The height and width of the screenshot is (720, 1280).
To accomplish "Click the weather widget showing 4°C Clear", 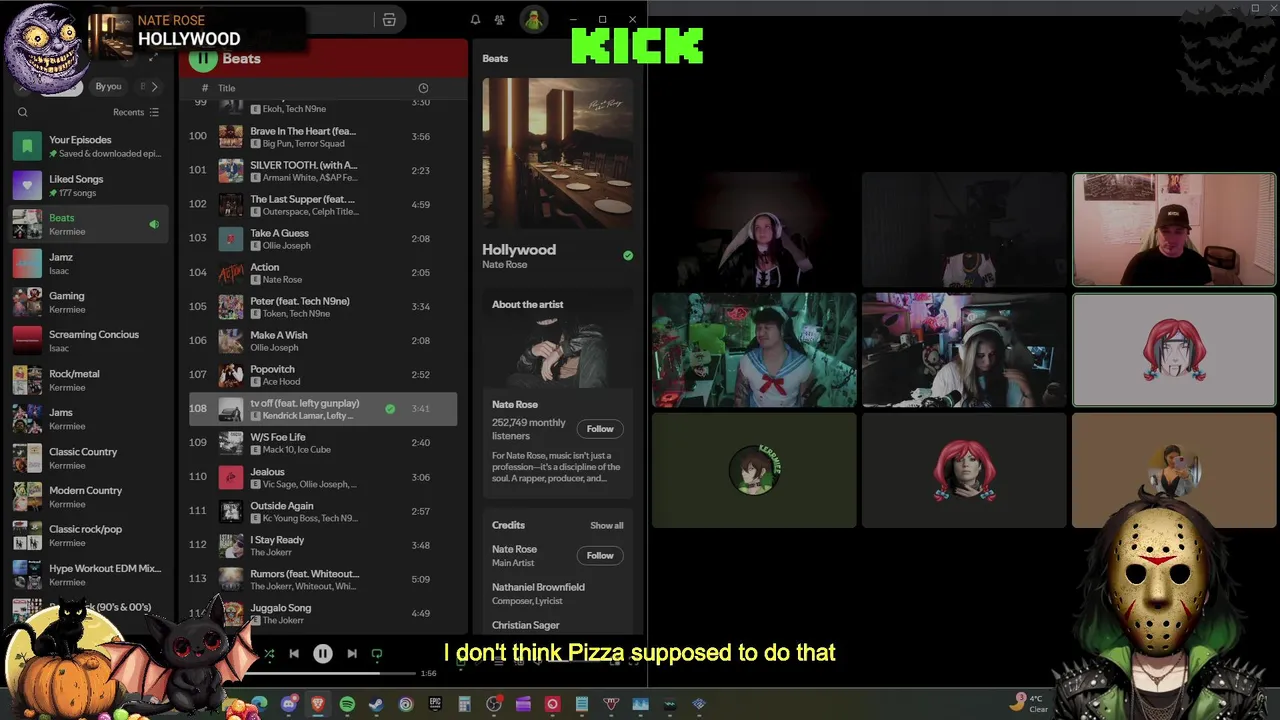I will tap(1030, 703).
